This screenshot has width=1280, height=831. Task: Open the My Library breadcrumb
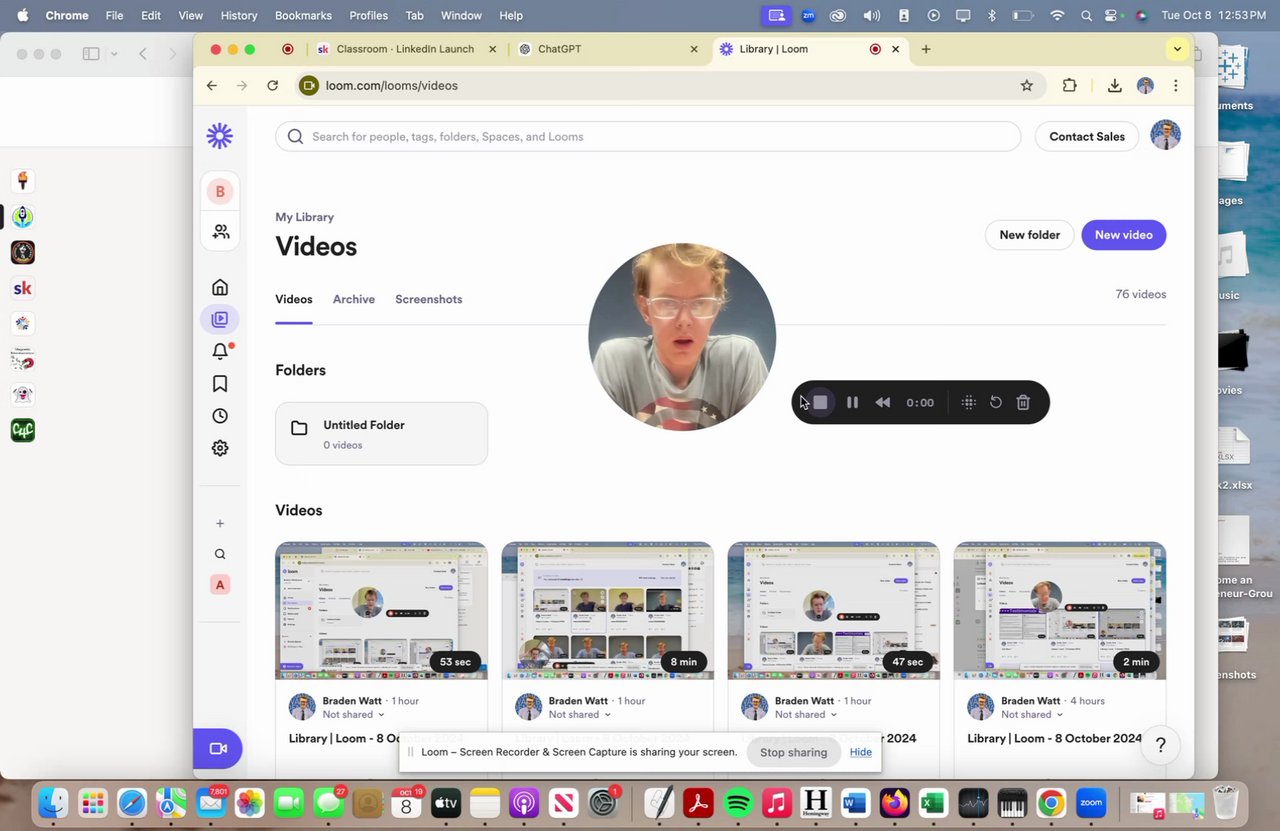305,217
